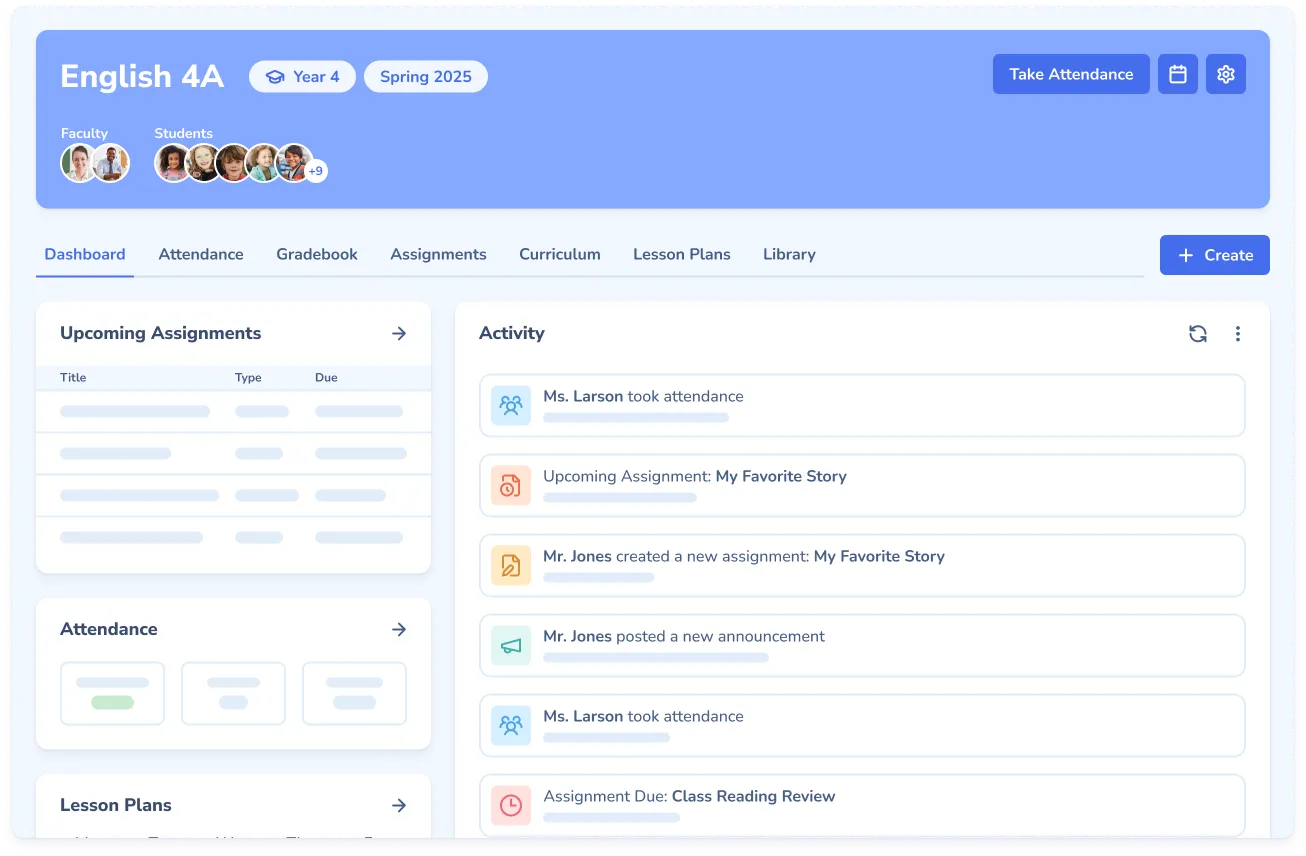
Task: Click the document icon on Mr. Jones's new assignment
Action: pos(510,566)
